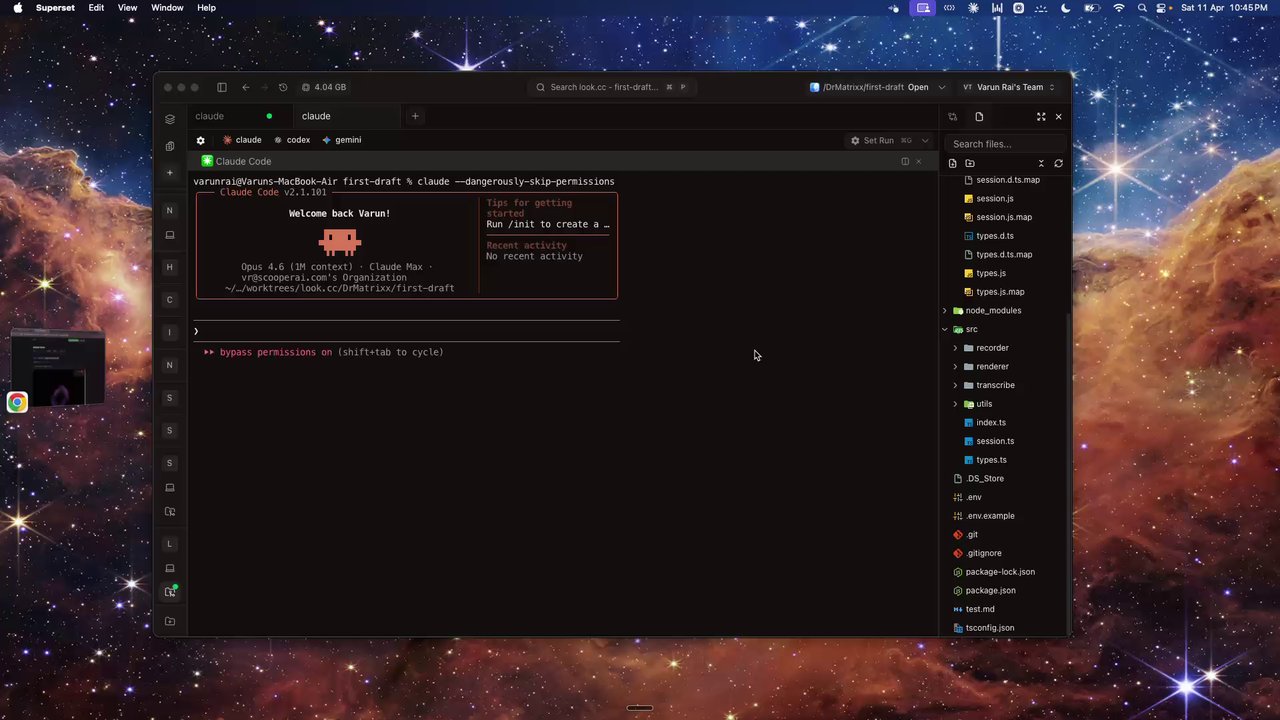Create a new file with the file-plus icon
This screenshot has width=1280, height=720.
click(x=952, y=163)
